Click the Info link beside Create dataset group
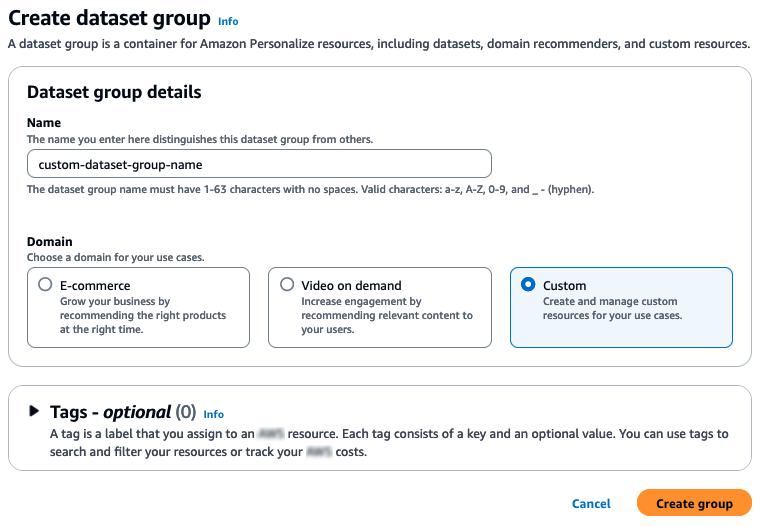This screenshot has width=757, height=526. coord(228,21)
